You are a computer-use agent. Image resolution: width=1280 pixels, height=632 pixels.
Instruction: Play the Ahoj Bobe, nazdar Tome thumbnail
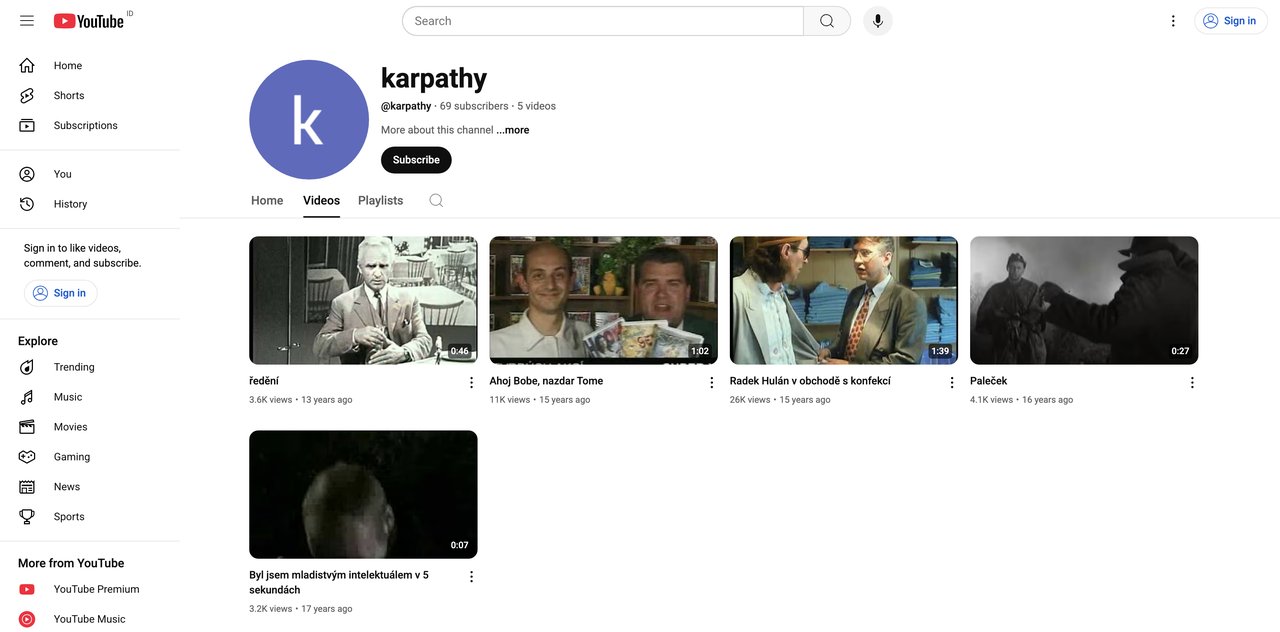(603, 300)
